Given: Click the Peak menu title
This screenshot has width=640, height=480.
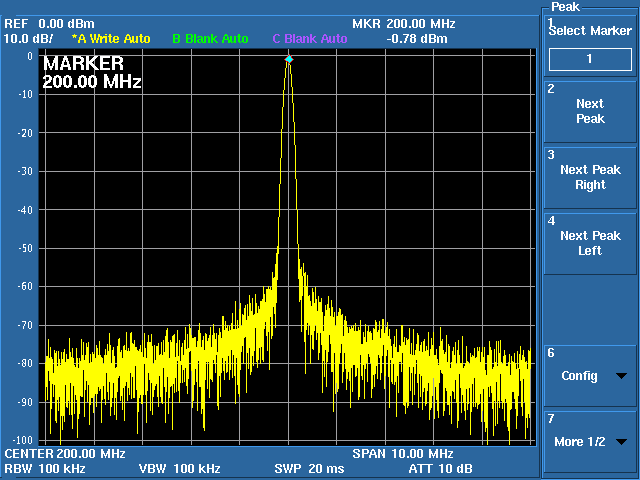Looking at the screenshot, I should (x=565, y=7).
